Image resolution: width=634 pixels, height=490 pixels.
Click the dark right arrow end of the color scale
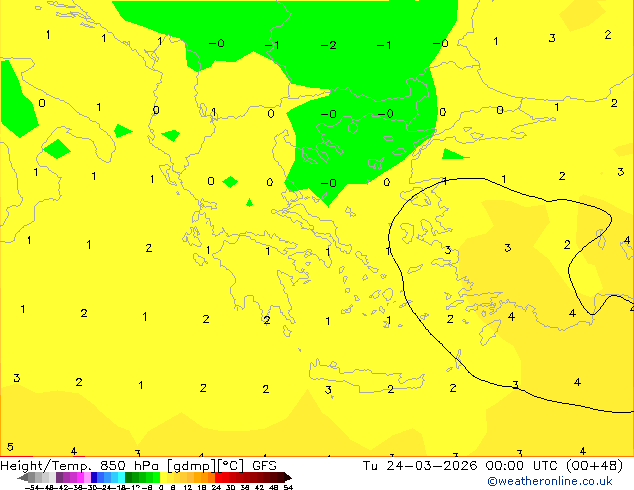[x=288, y=478]
